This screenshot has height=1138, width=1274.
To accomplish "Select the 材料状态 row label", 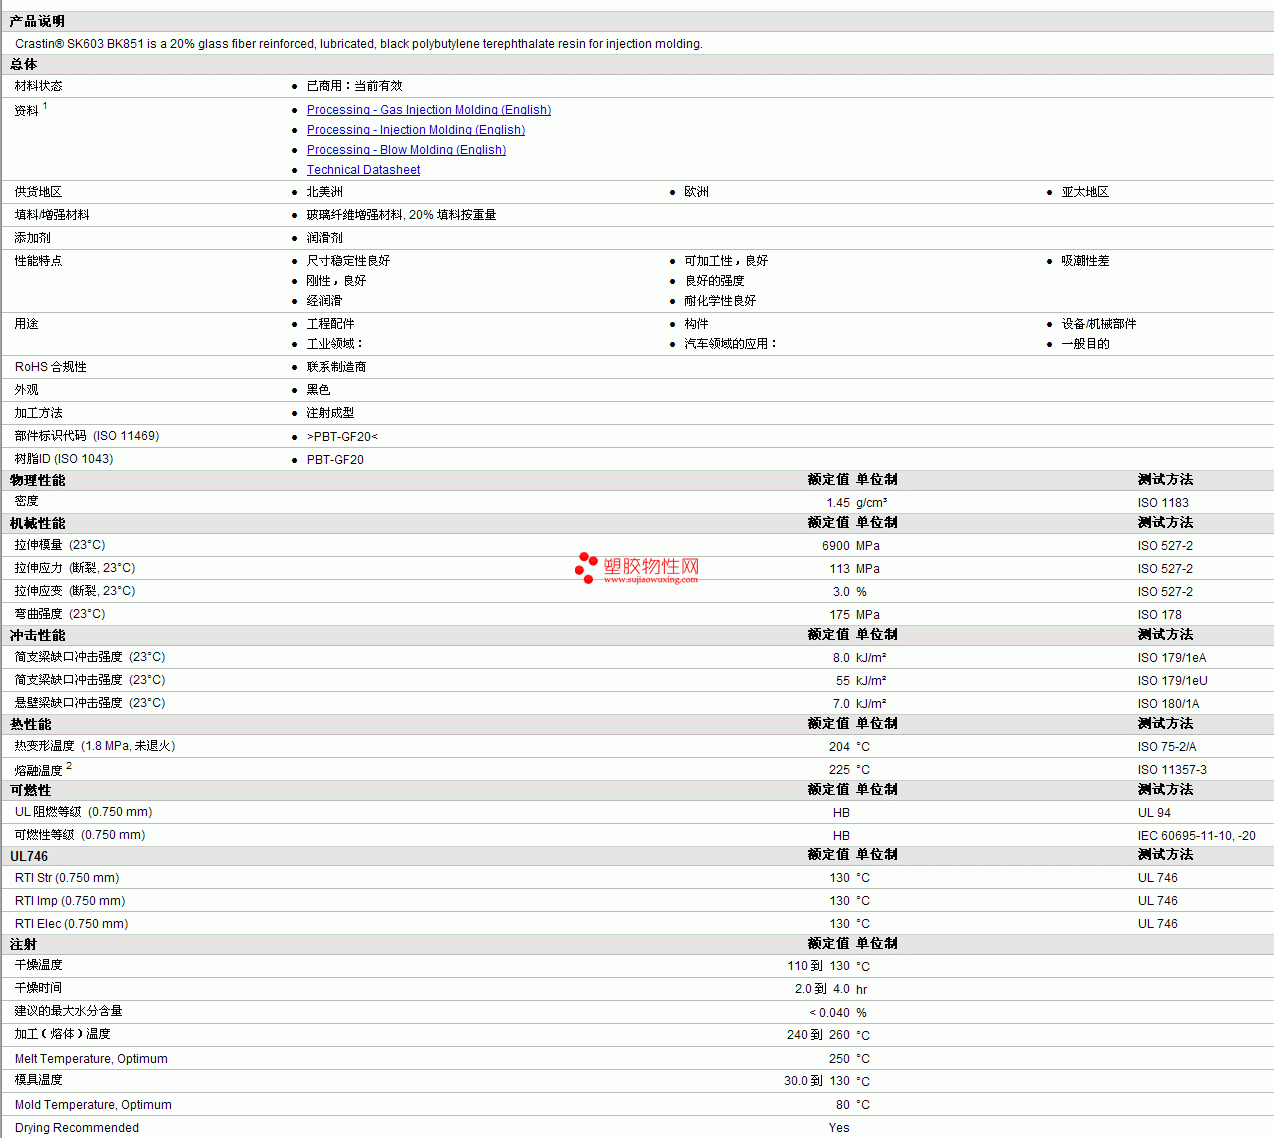I will 38,86.
